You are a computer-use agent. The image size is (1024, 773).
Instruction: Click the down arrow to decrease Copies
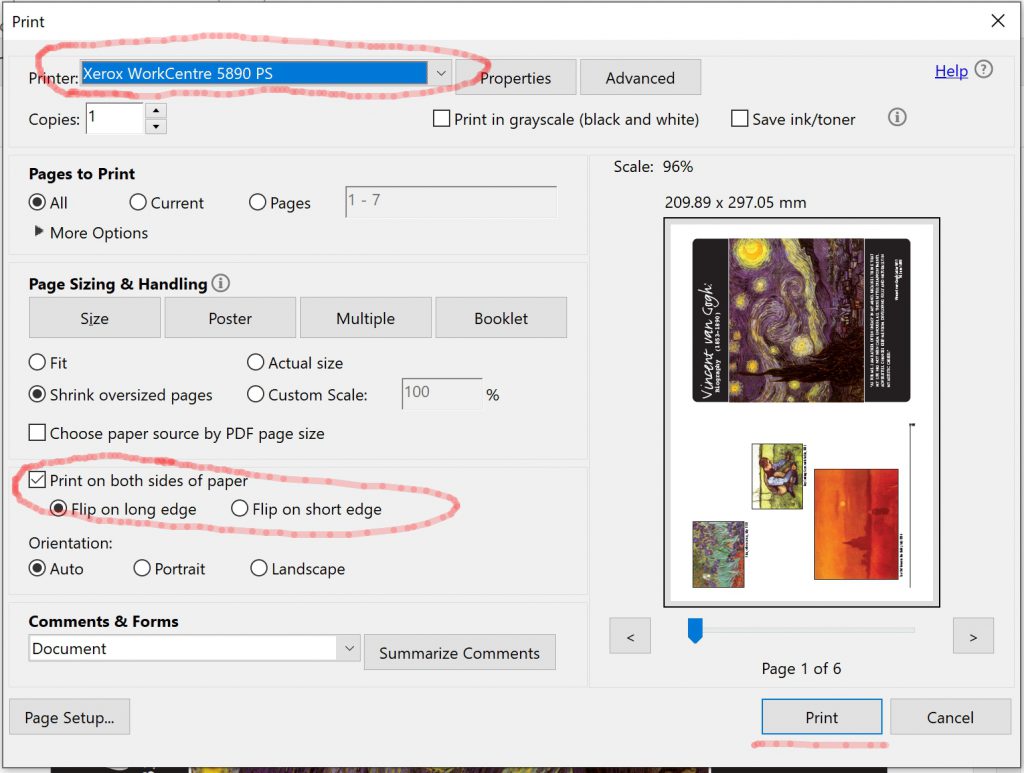tap(156, 125)
